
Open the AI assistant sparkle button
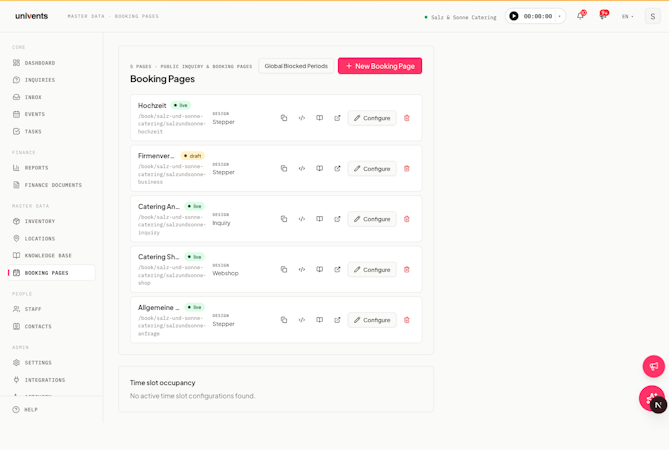651,398
